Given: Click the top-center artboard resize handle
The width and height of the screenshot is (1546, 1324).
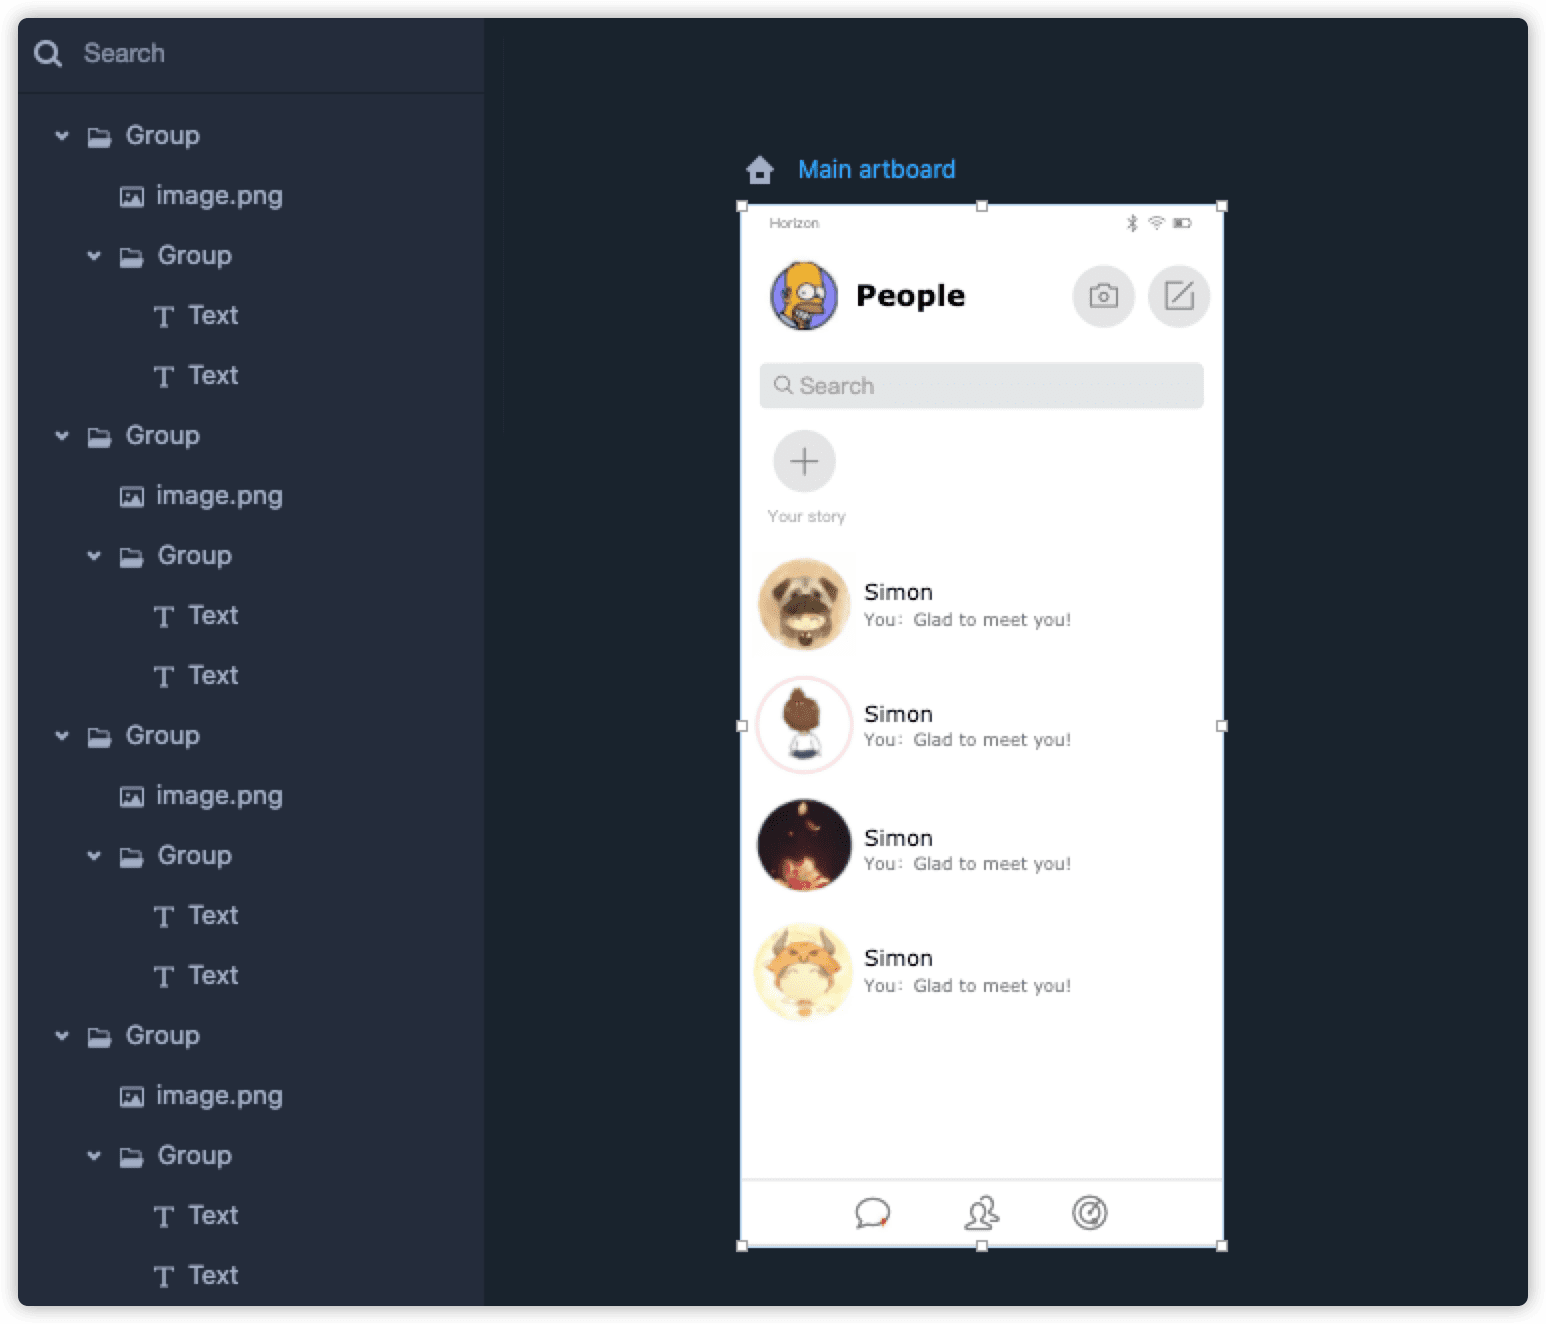Looking at the screenshot, I should click(982, 206).
